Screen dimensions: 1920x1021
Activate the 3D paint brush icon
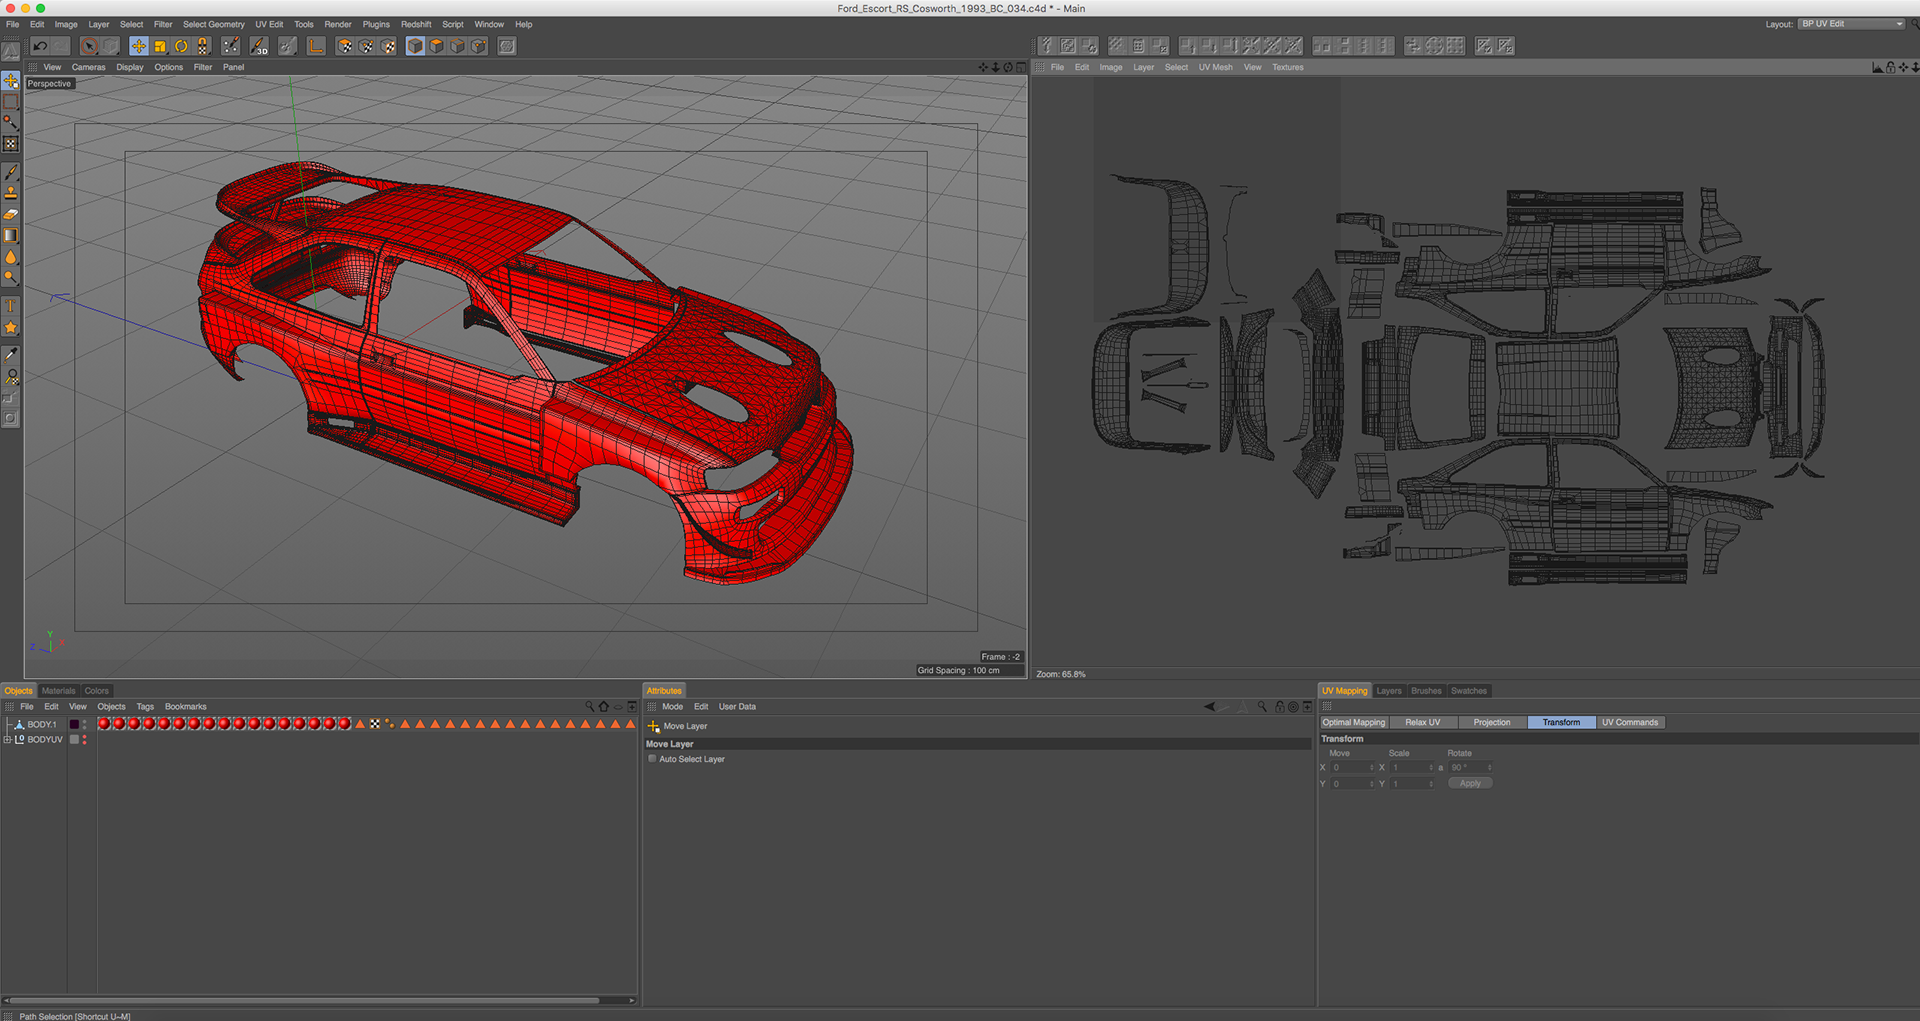[x=259, y=46]
